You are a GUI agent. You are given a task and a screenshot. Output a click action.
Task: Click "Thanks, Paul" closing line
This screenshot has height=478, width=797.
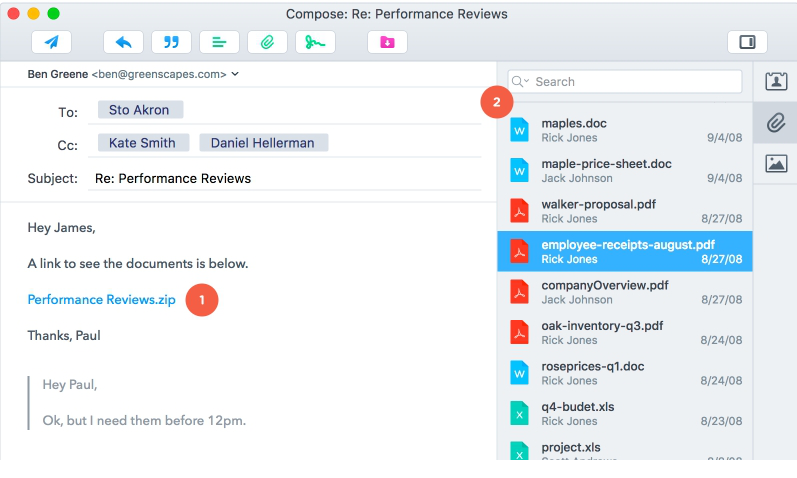click(64, 336)
